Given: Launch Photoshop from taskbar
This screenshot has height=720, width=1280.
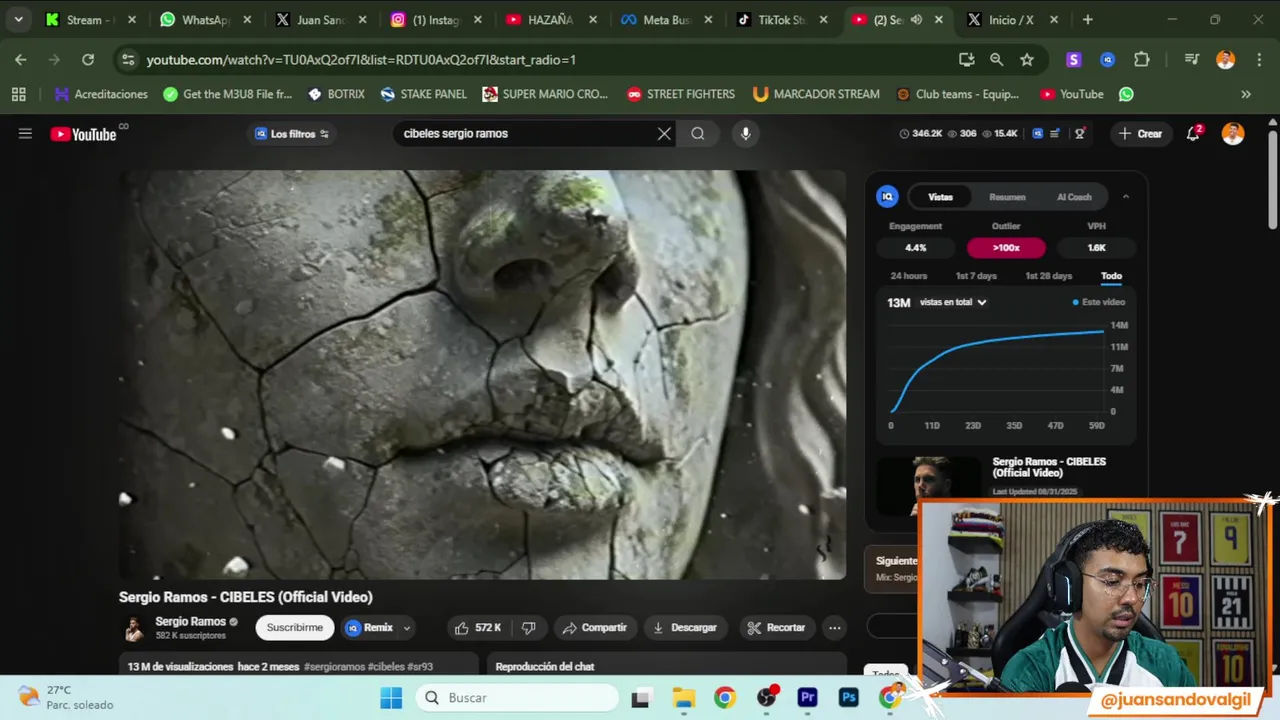Looking at the screenshot, I should pos(849,697).
